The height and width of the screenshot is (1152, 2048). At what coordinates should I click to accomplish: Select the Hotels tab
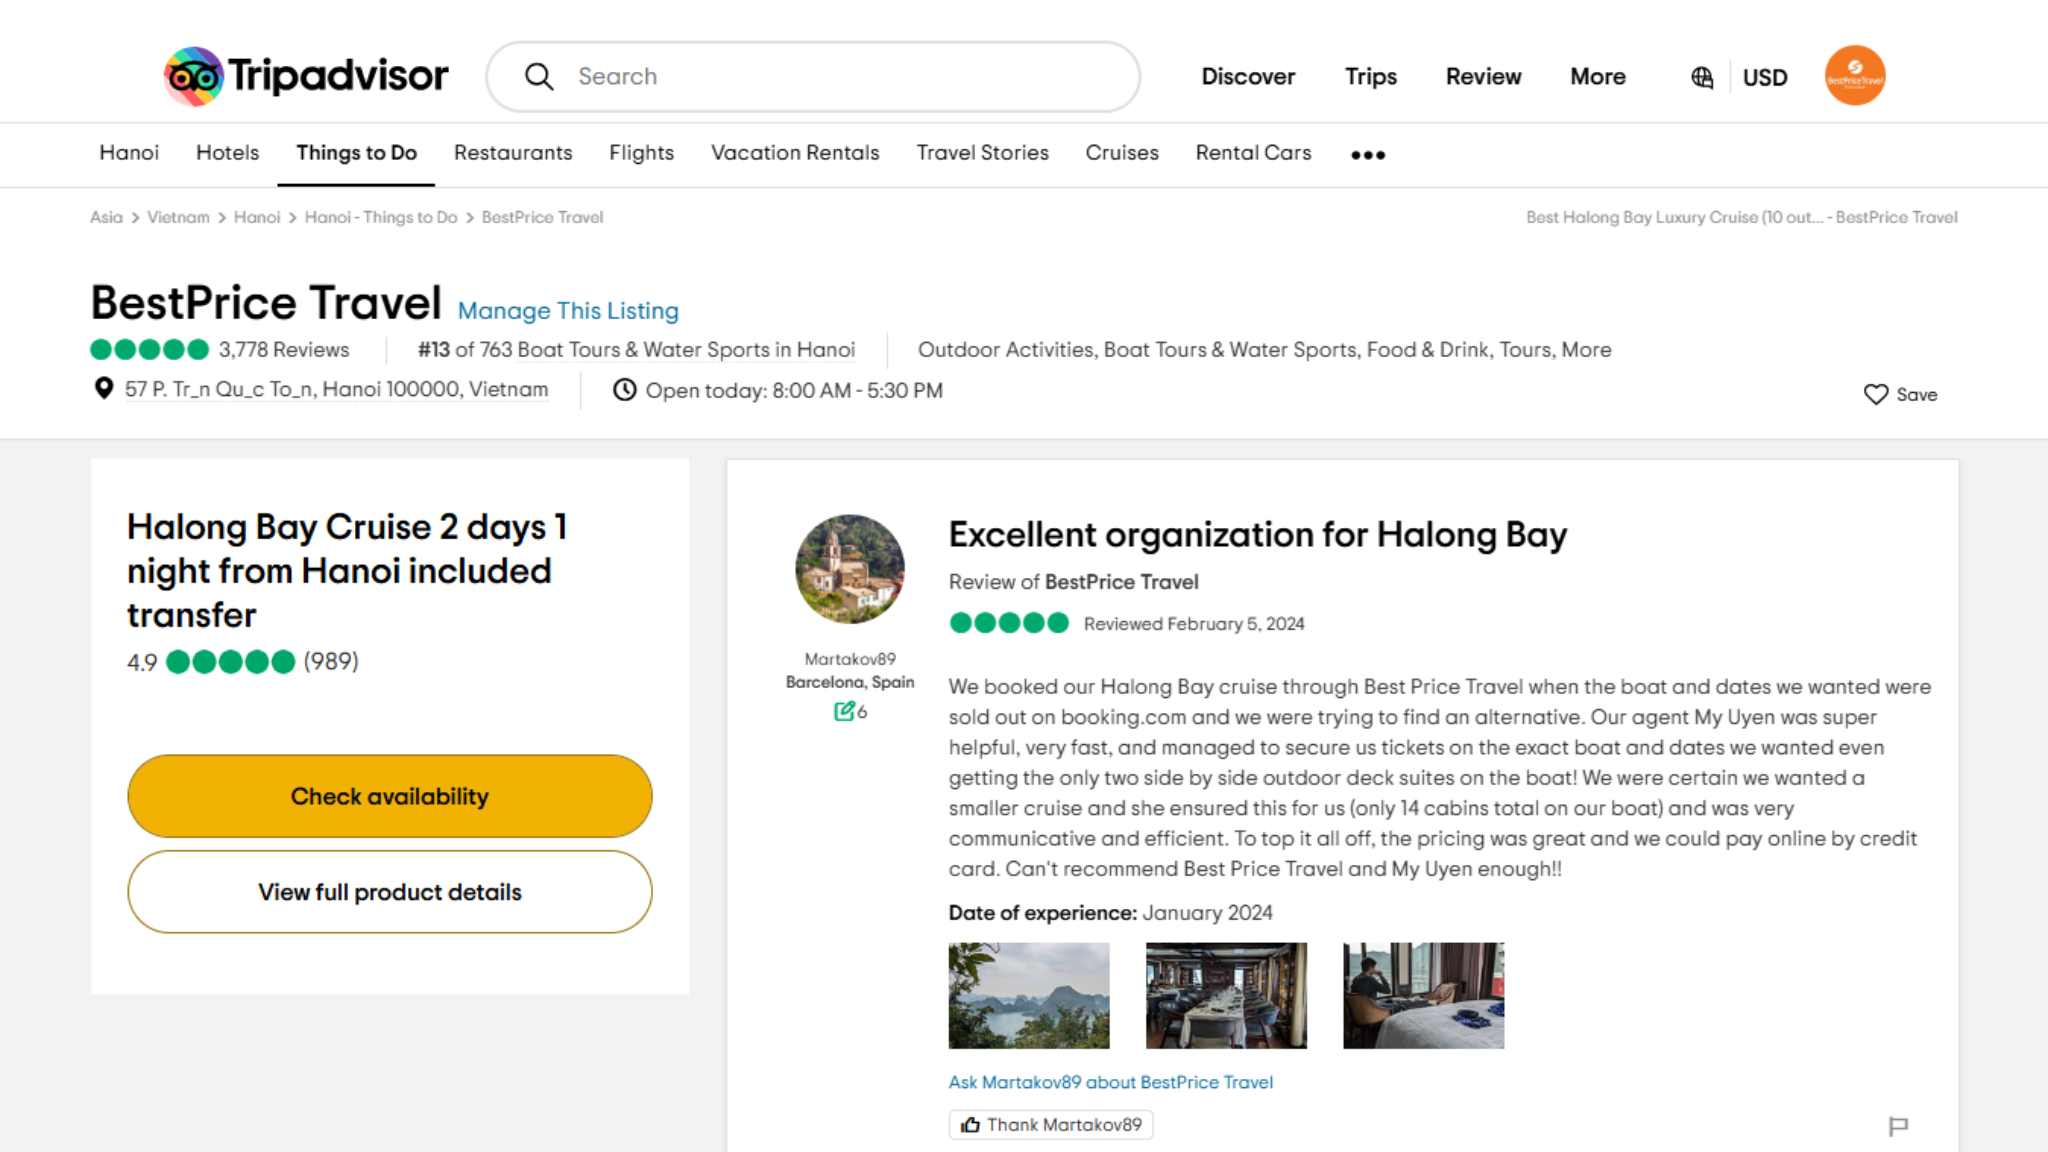point(227,153)
